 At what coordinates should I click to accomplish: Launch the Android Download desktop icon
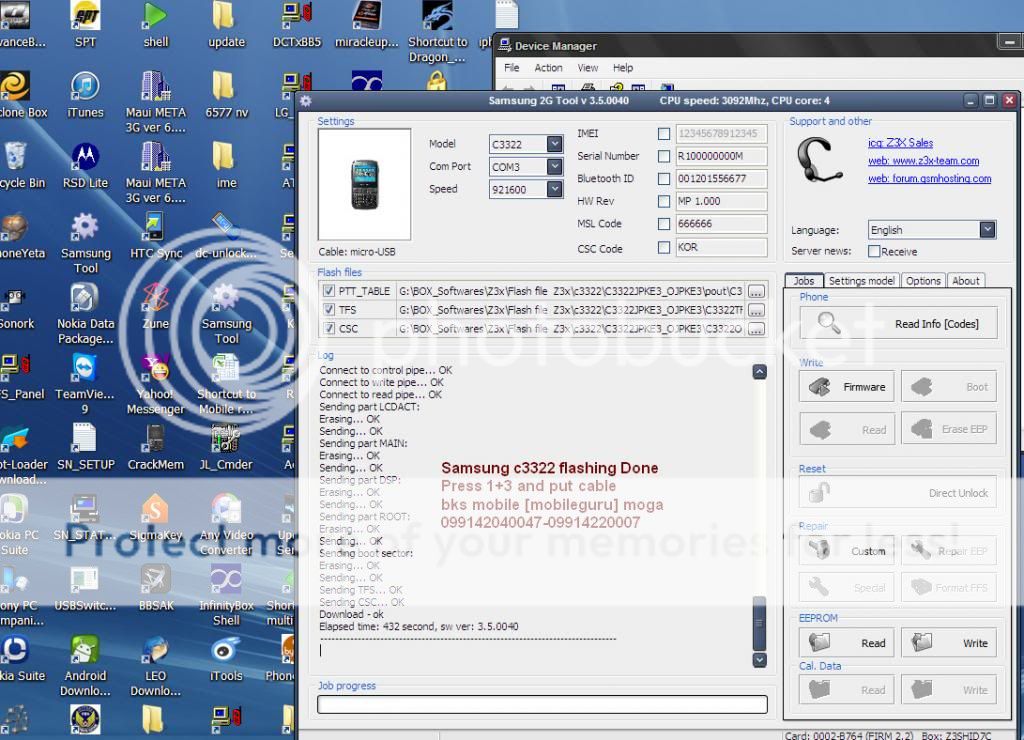point(85,666)
